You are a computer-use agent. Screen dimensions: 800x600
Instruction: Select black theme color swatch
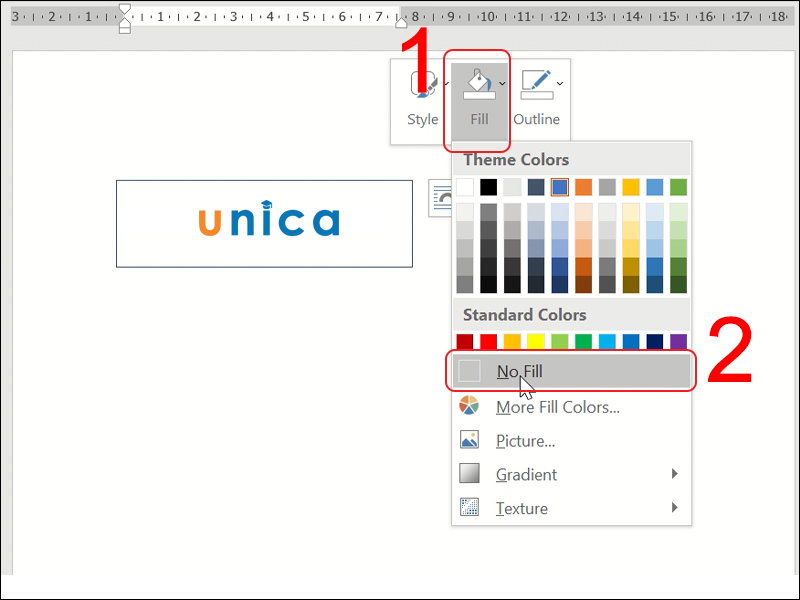point(488,187)
